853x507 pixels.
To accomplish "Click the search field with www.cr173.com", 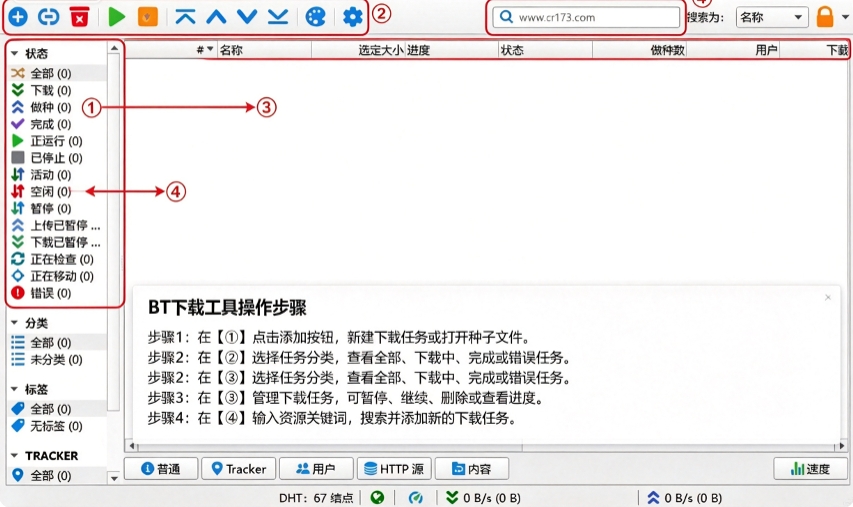I will 586,17.
